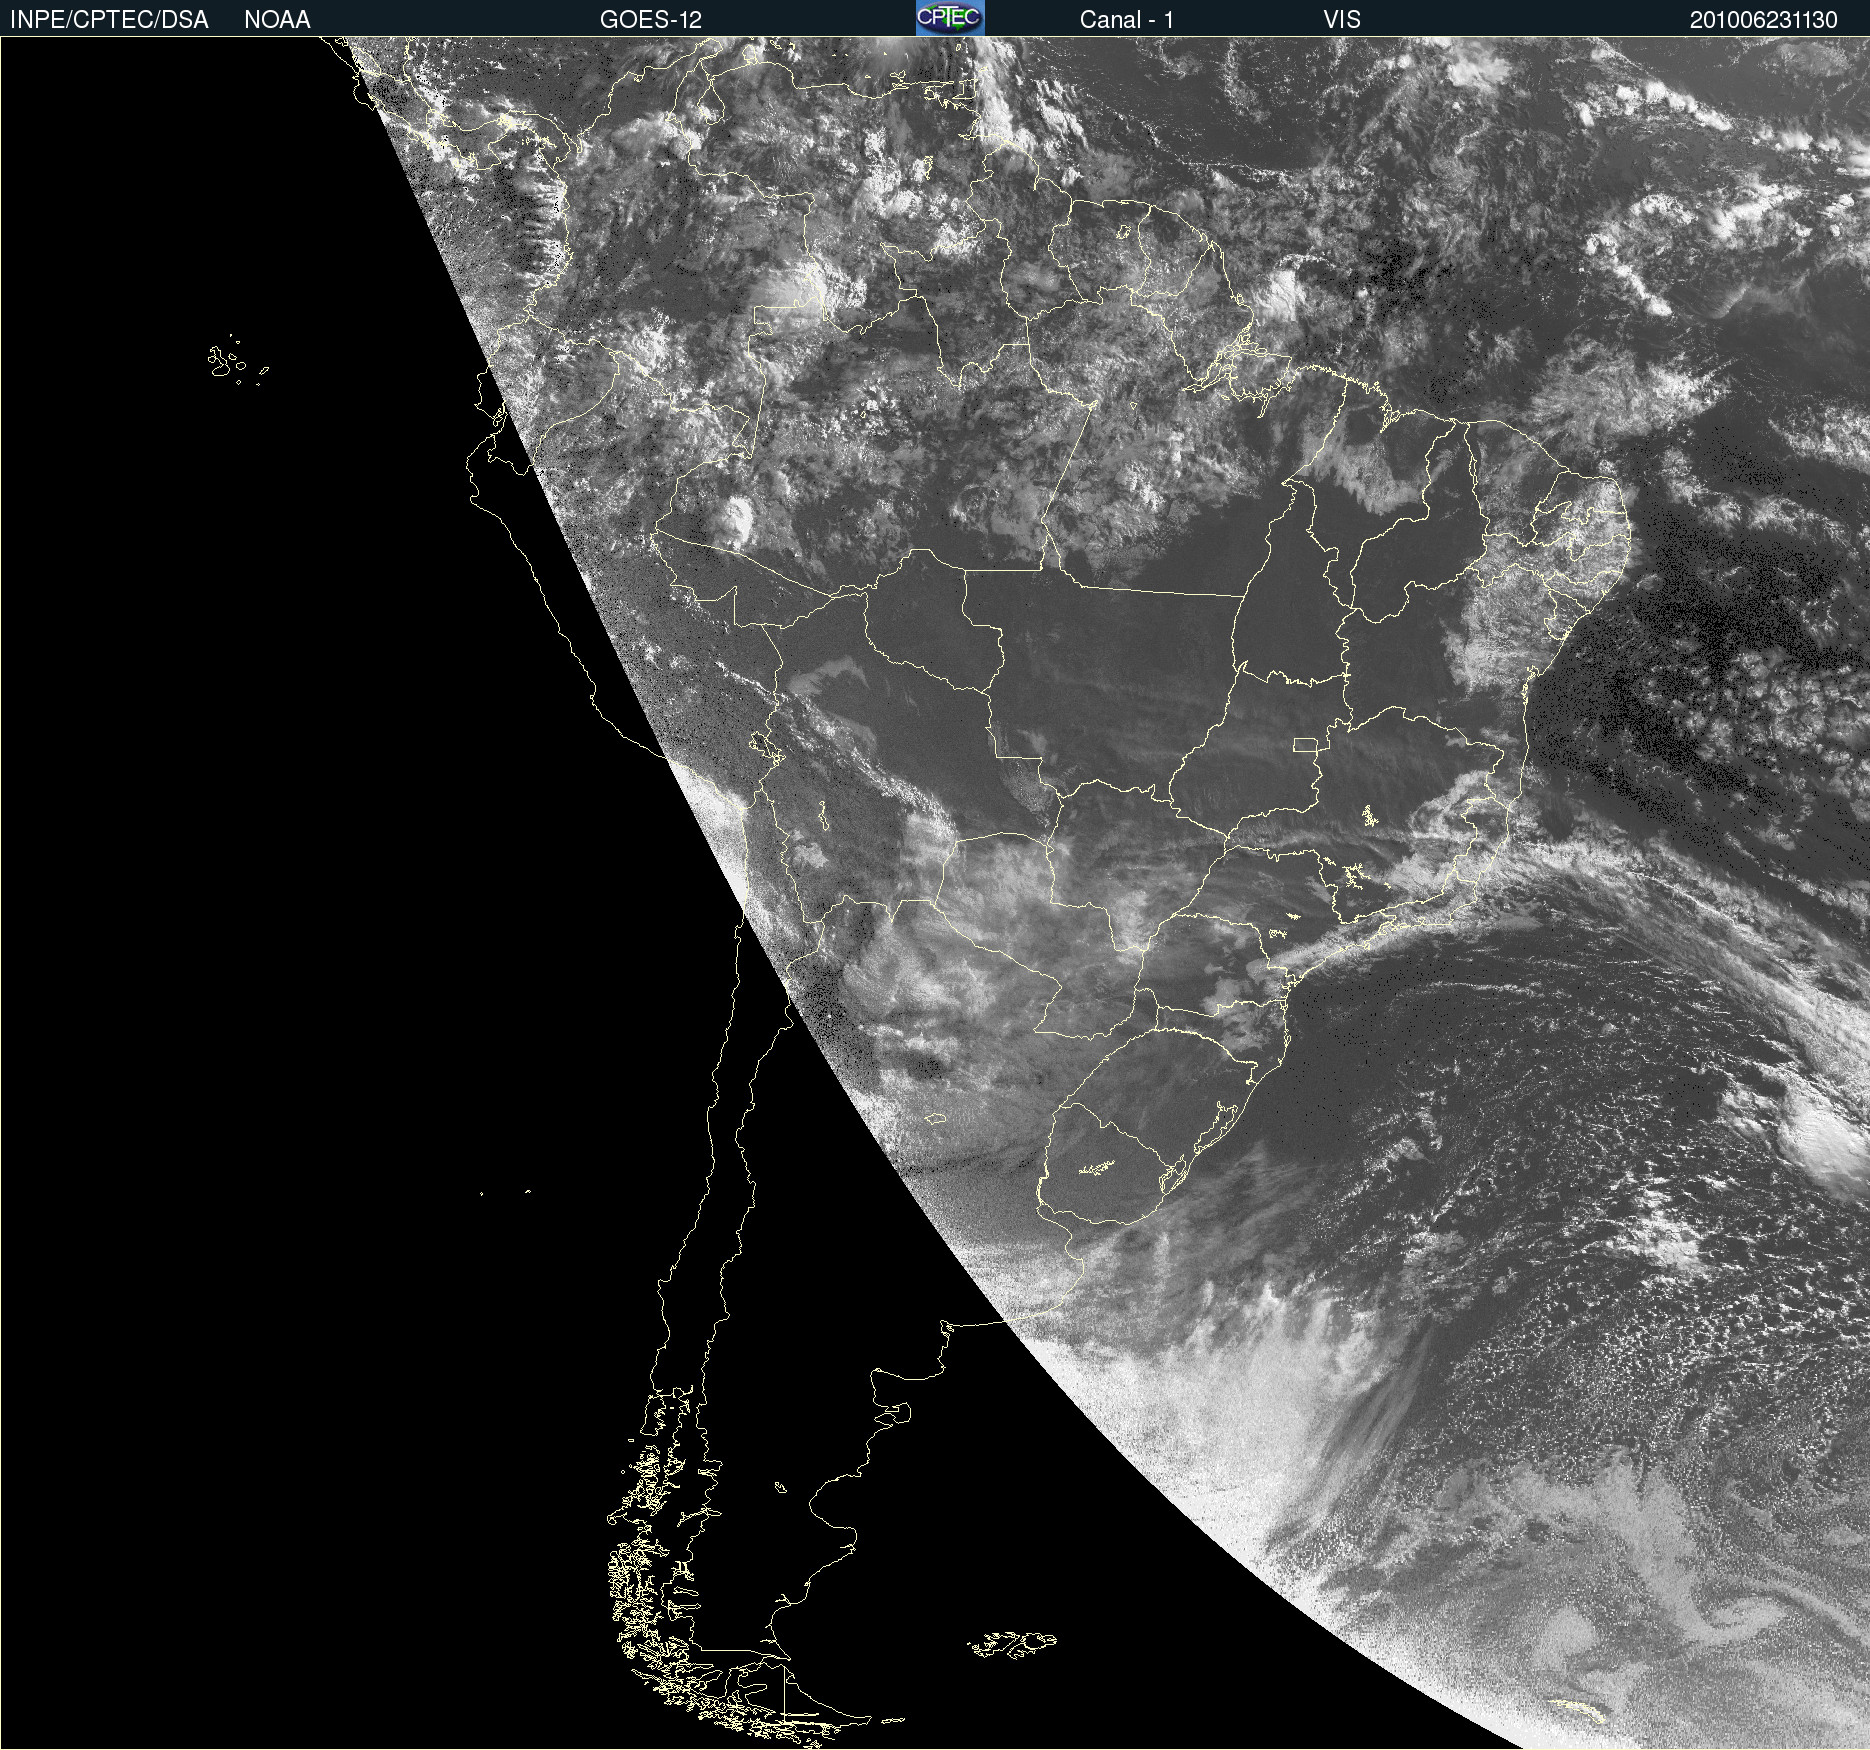Click the 201006231130 timestamp
The image size is (1870, 1750).
click(x=1764, y=20)
